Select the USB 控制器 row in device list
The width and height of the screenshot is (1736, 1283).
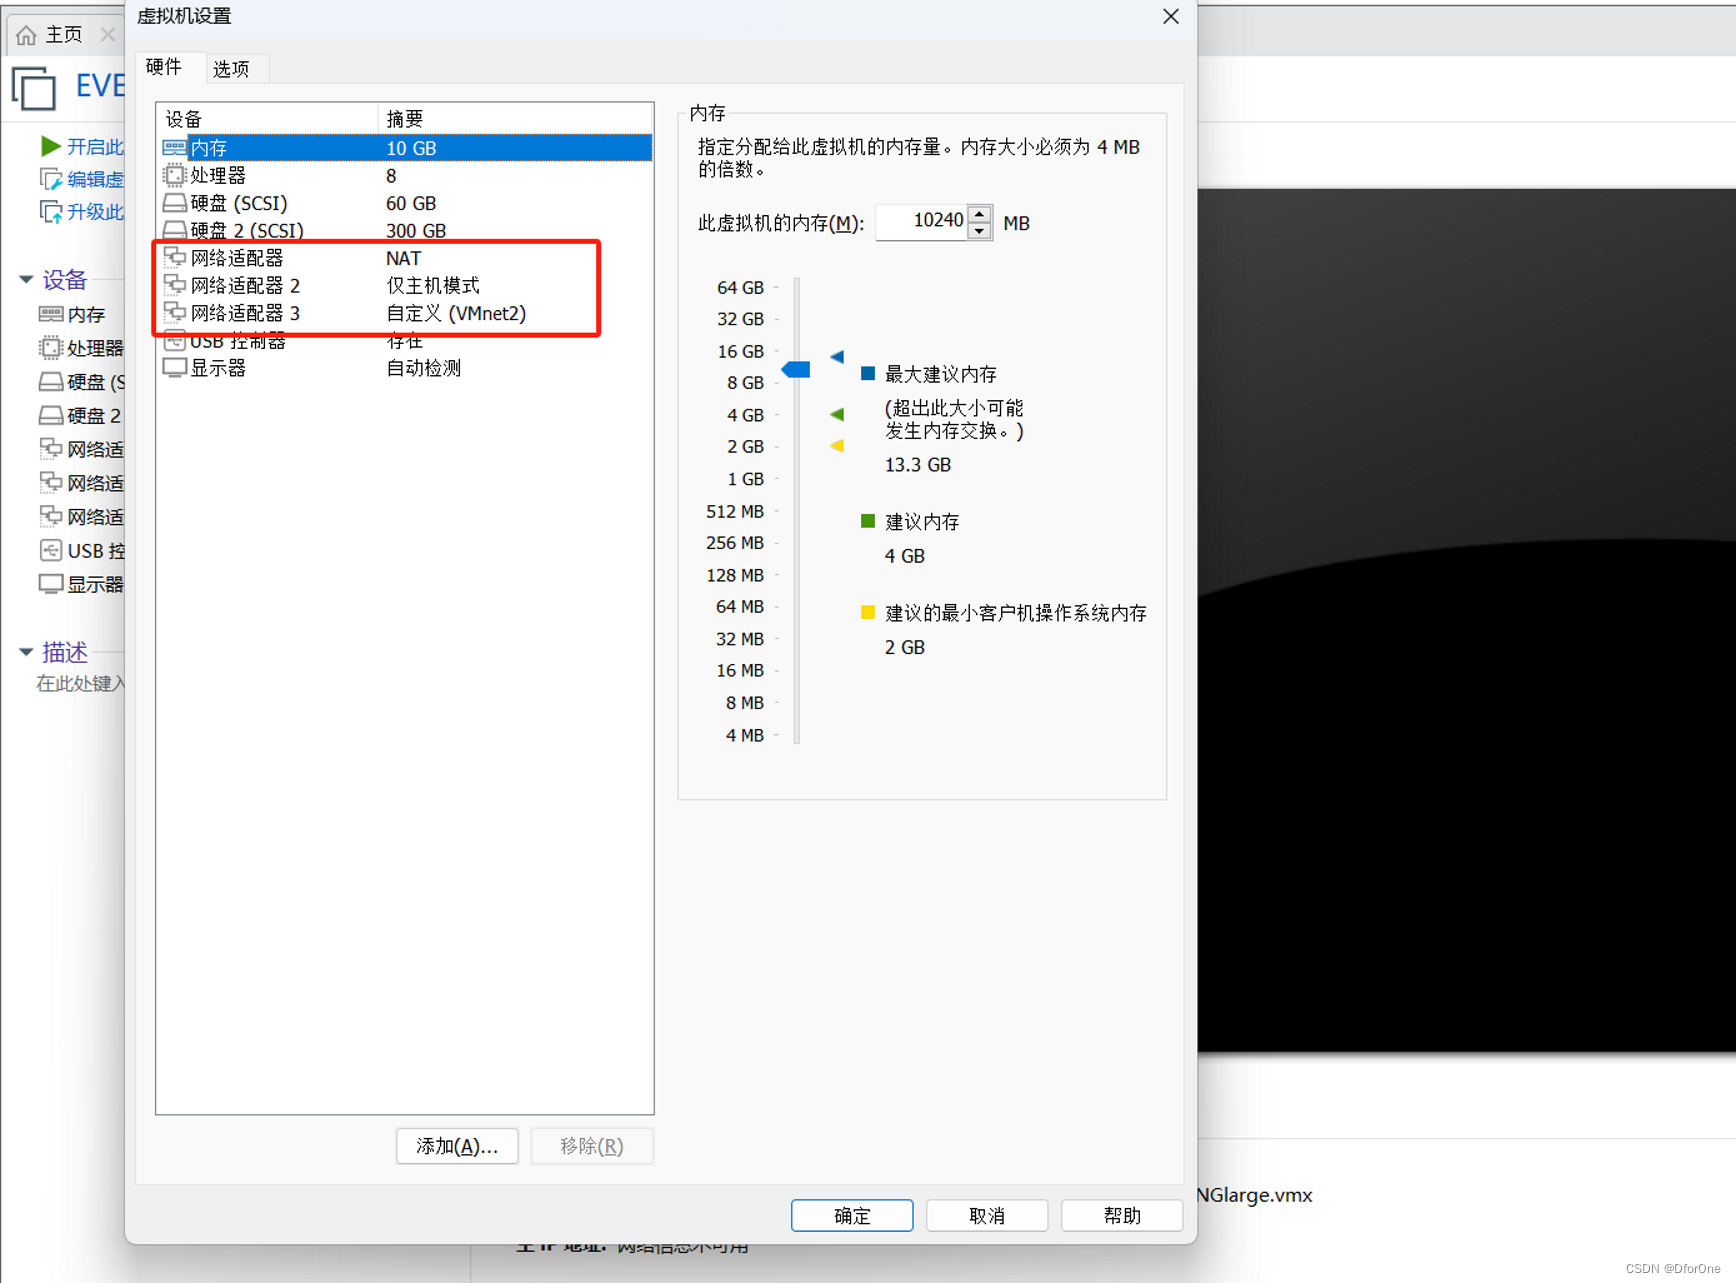[405, 341]
